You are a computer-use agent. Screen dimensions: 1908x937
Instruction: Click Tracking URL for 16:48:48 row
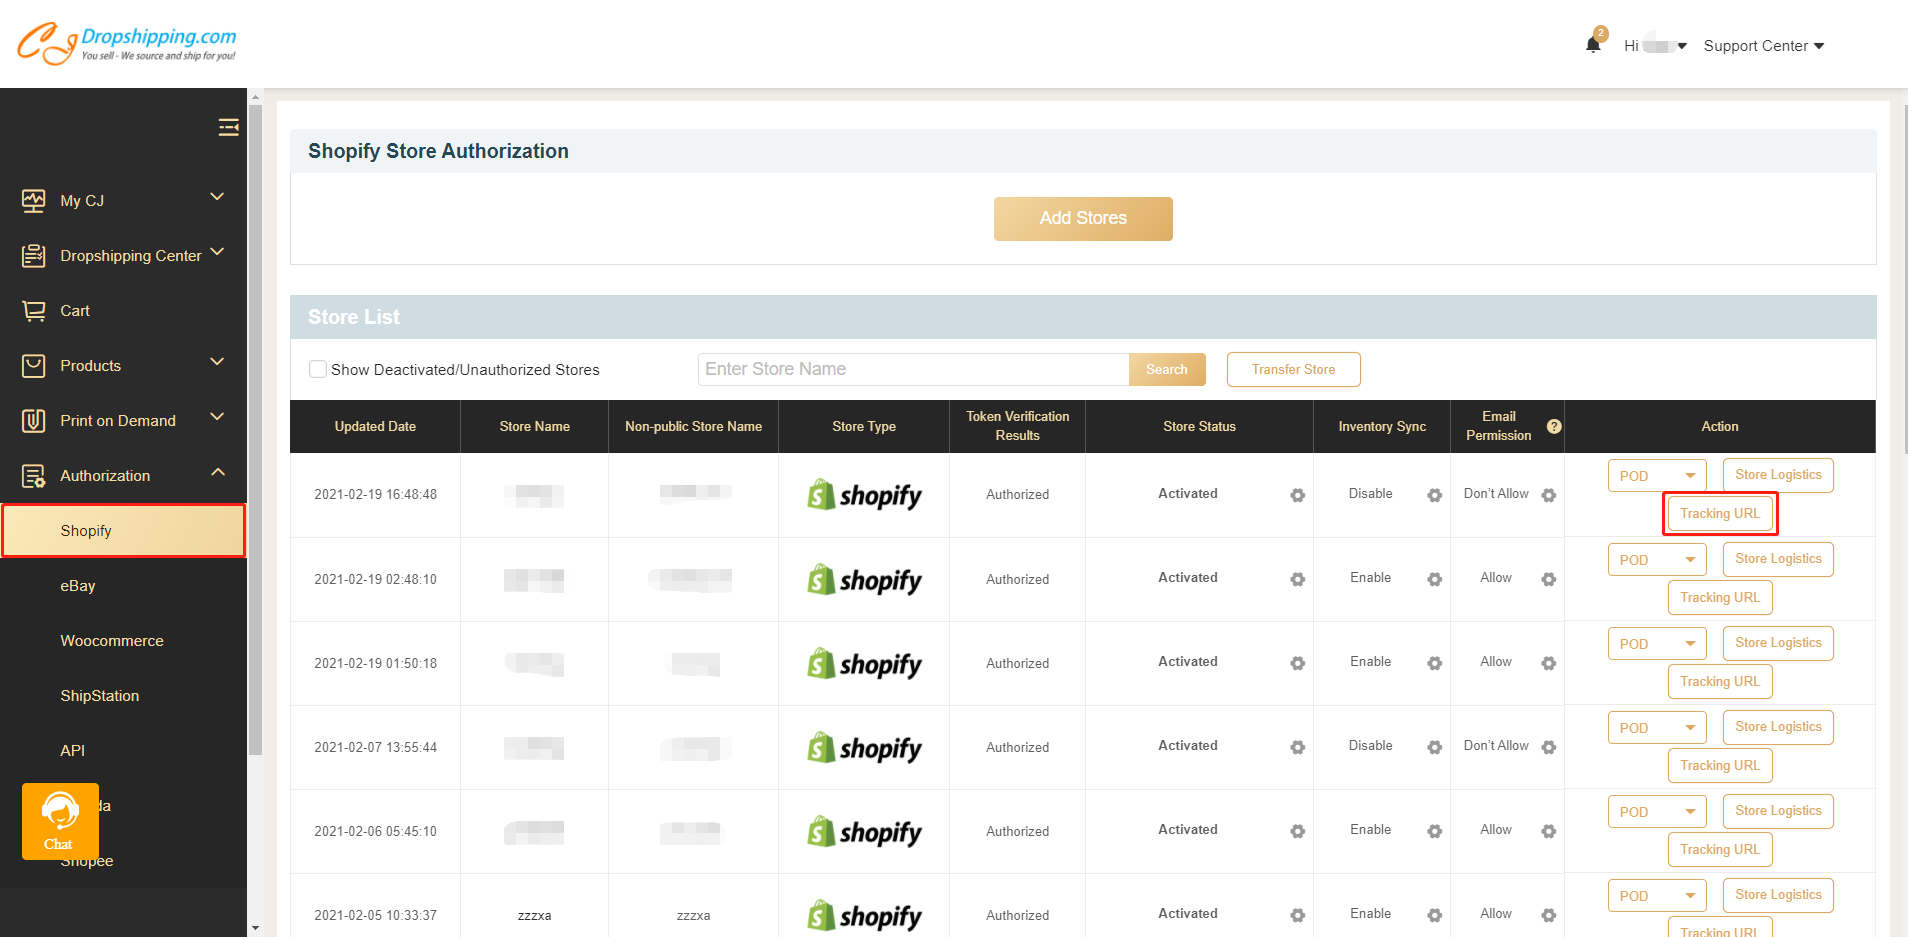pos(1720,513)
